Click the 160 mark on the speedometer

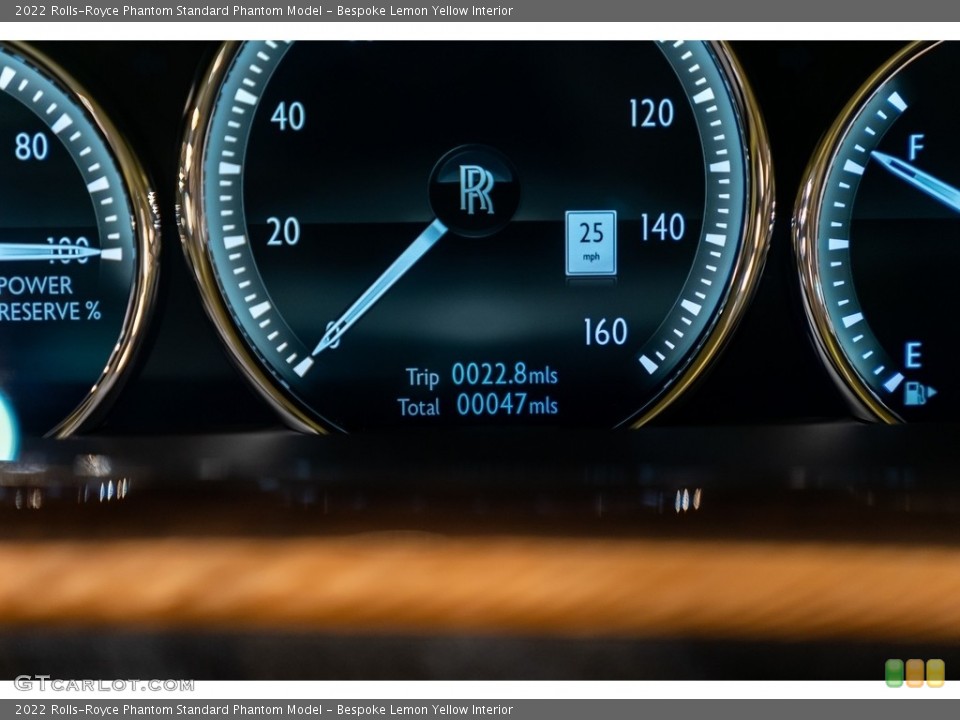tap(606, 332)
